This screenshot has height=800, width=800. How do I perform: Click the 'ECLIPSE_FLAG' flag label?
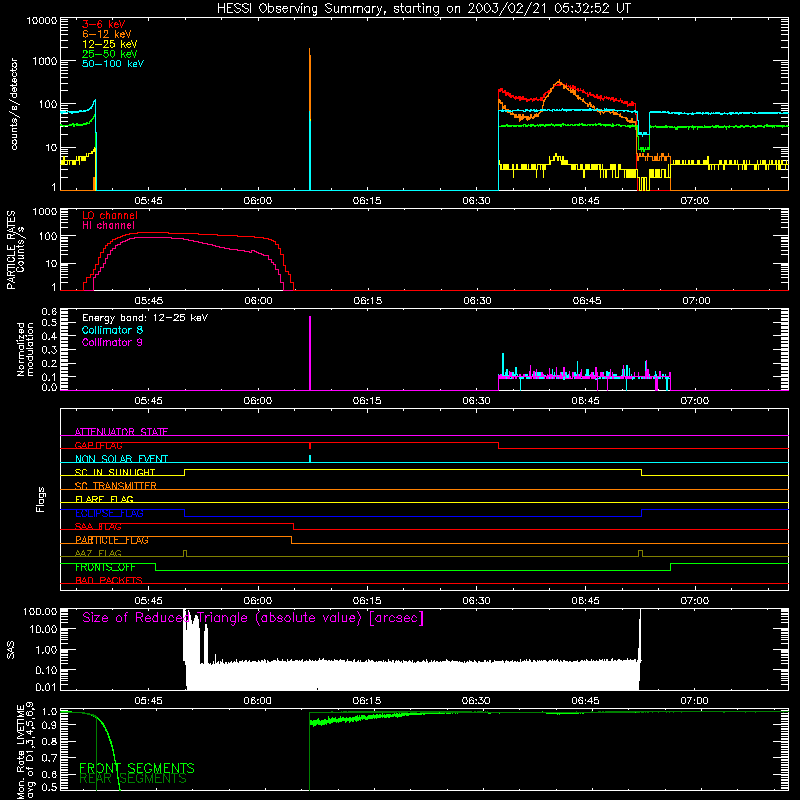click(109, 513)
